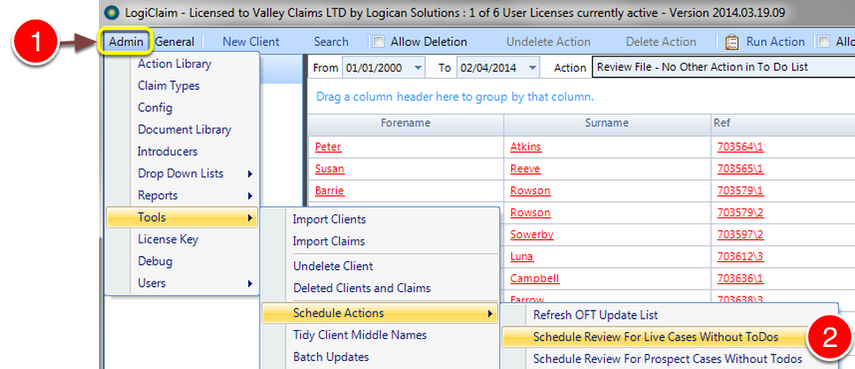Choose Refresh OFT Update List
The image size is (855, 369).
point(595,315)
